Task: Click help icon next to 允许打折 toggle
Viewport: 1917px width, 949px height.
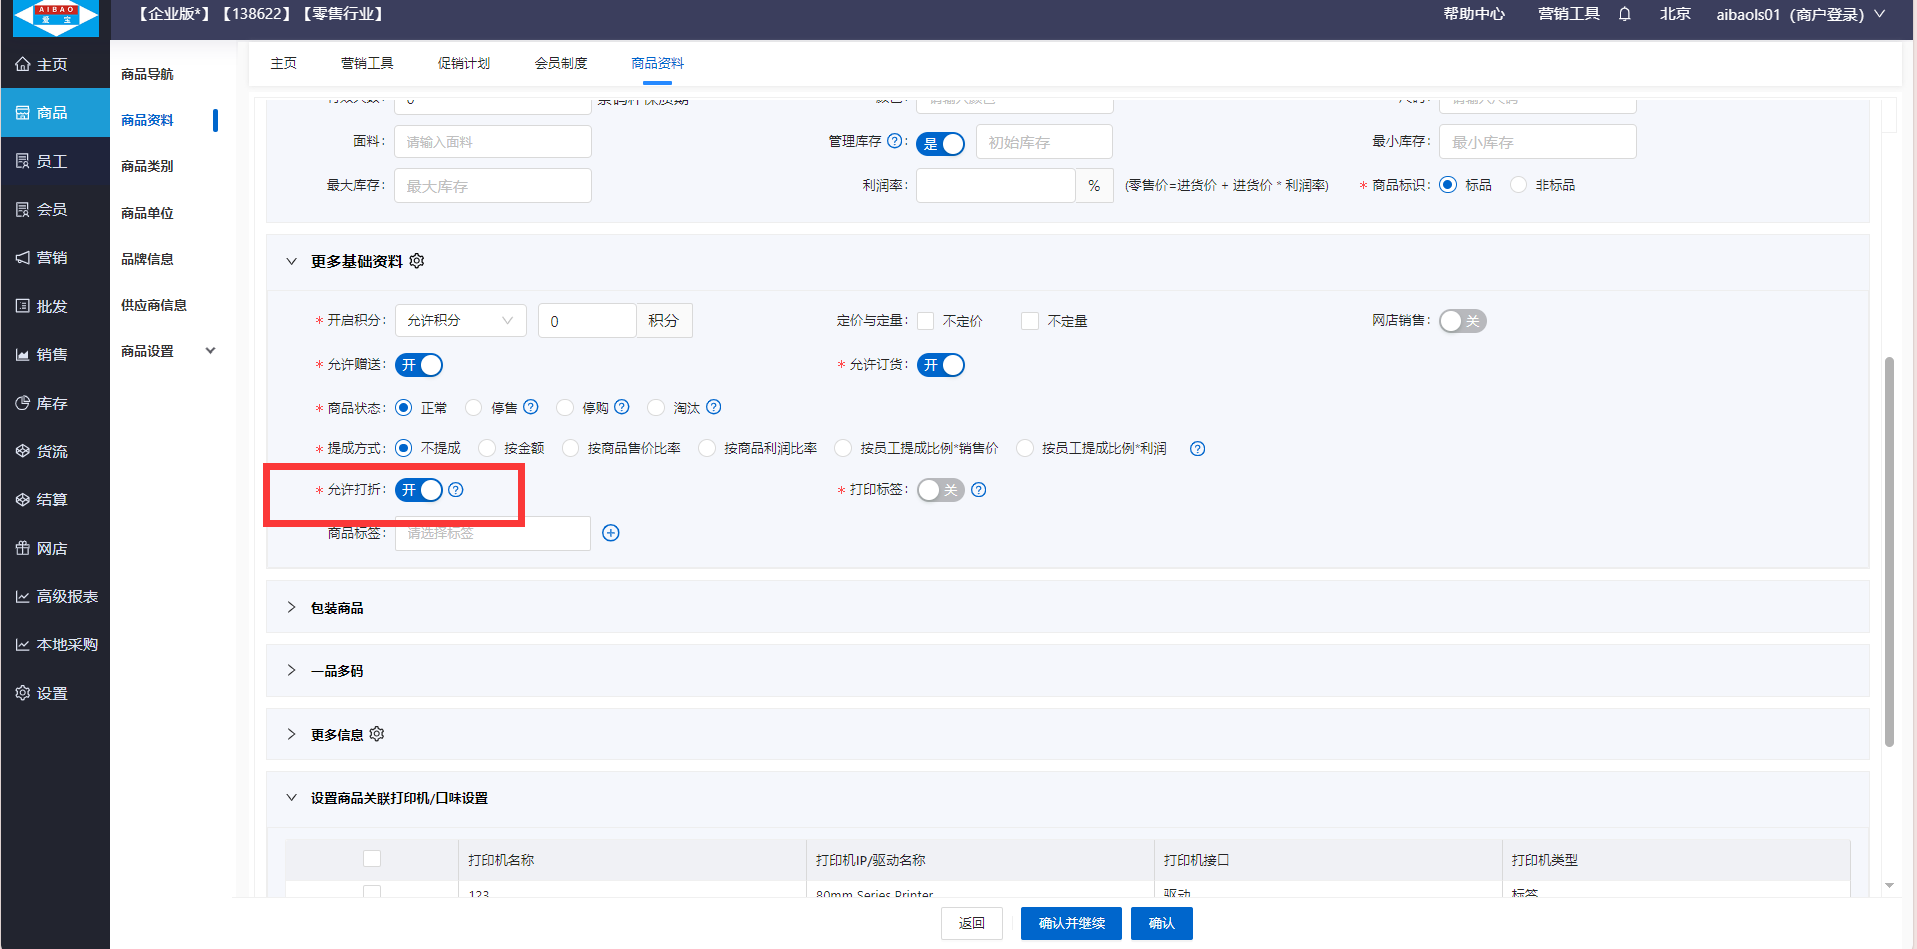Action: pos(456,490)
